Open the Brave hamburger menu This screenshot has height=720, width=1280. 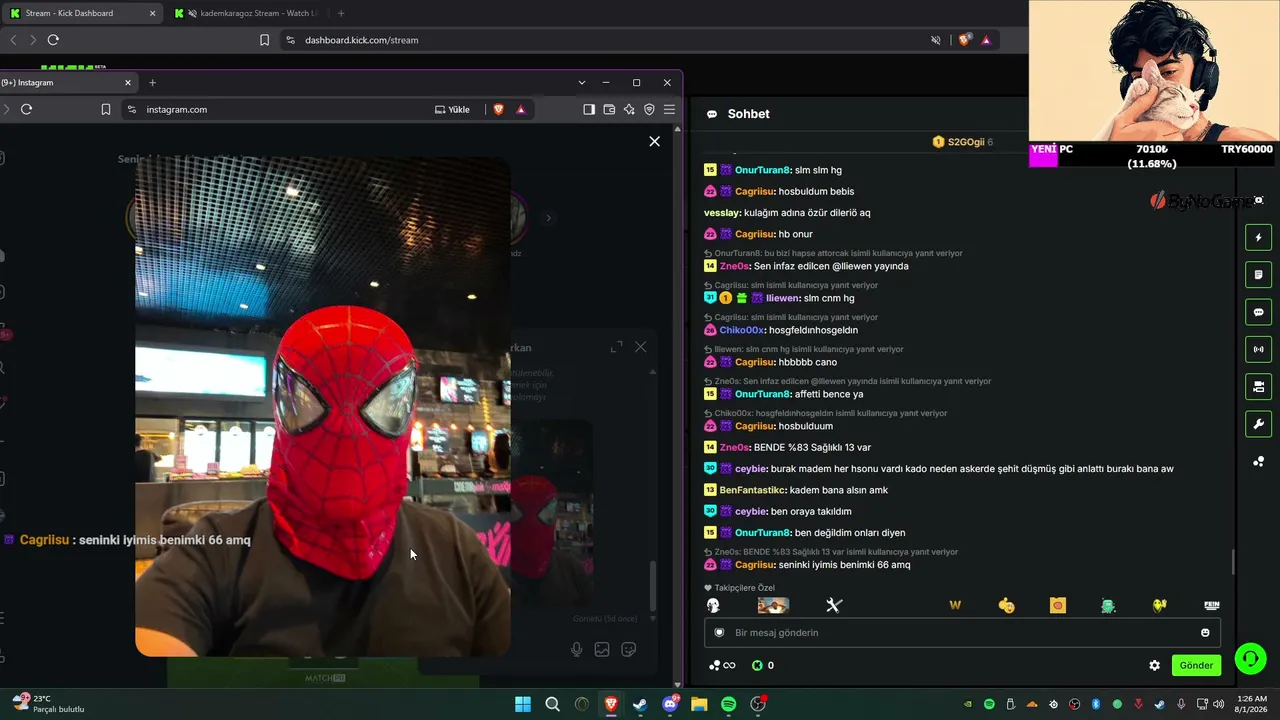[x=669, y=109]
